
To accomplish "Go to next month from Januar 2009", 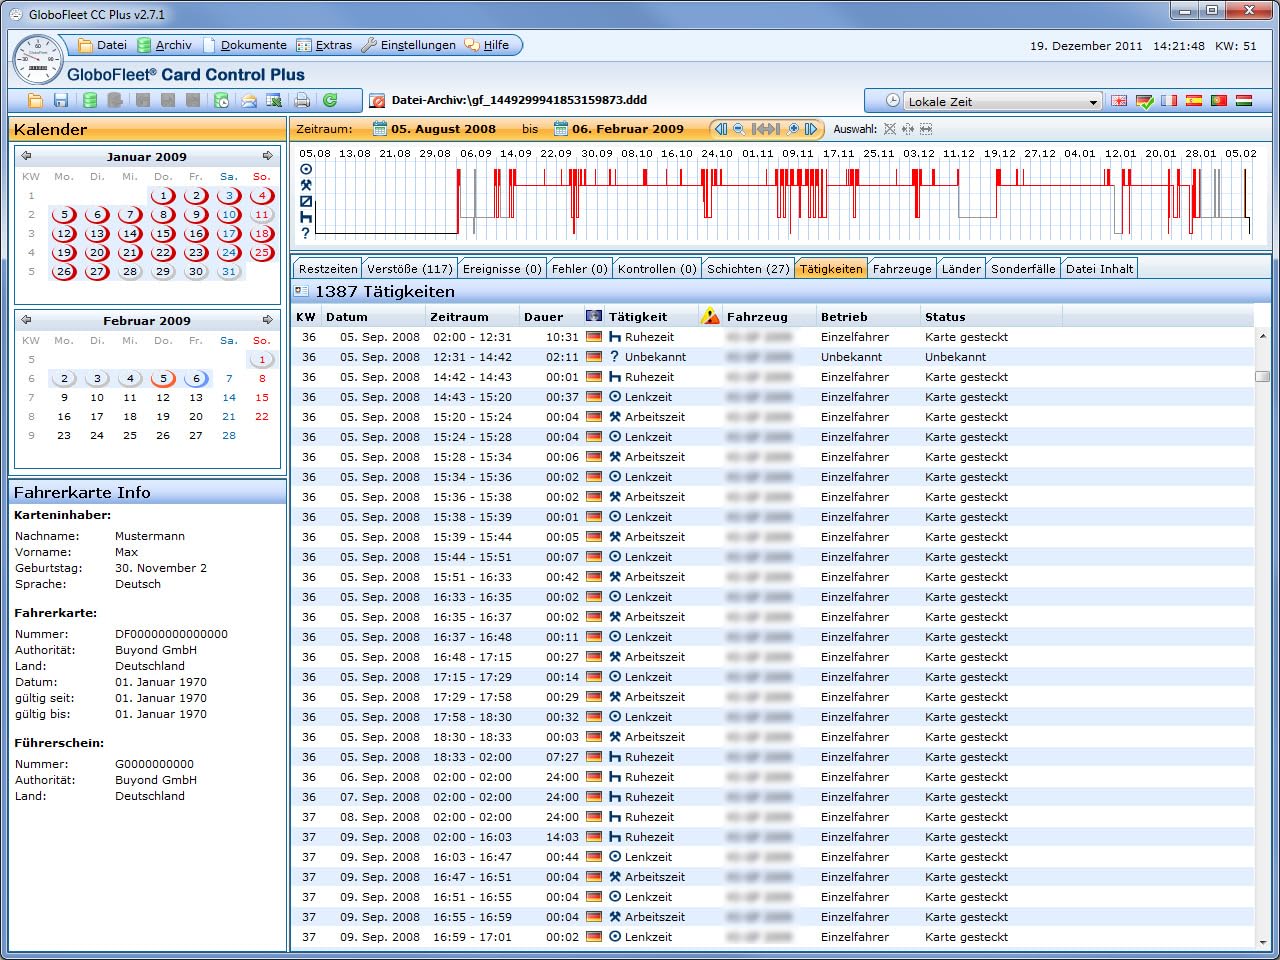I will (268, 156).
